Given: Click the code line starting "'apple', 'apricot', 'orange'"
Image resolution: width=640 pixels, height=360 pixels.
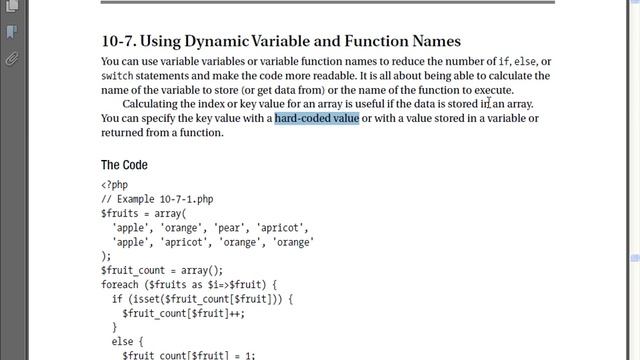Looking at the screenshot, I should 213,242.
